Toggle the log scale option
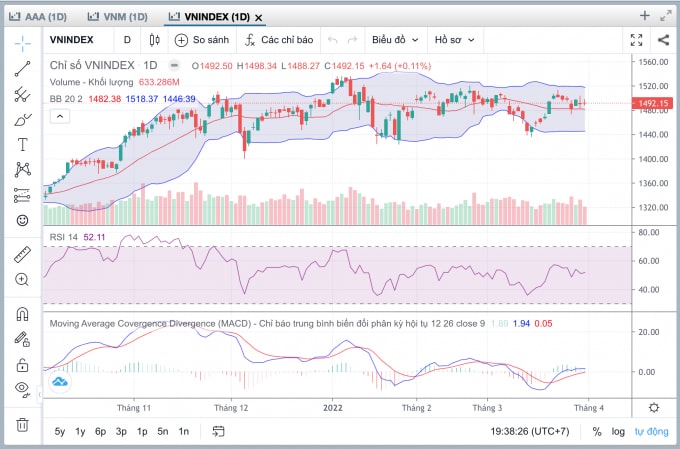 pos(618,432)
